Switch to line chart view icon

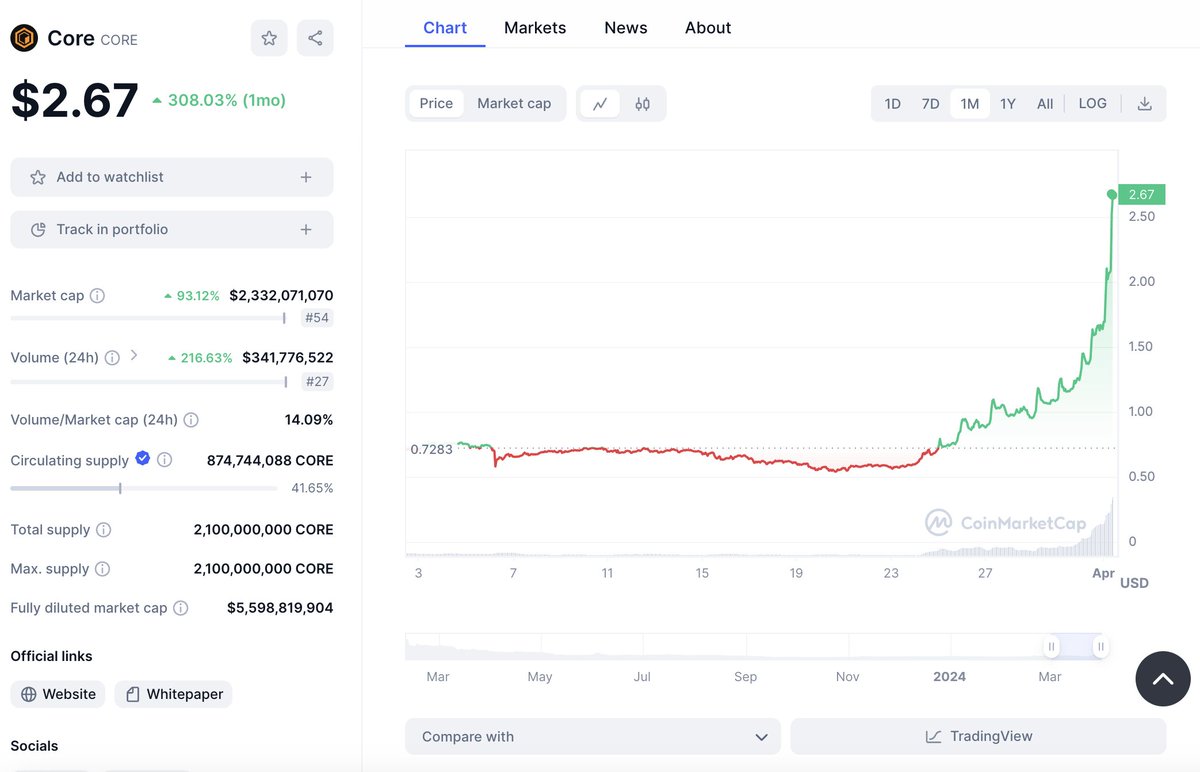pyautogui.click(x=600, y=103)
